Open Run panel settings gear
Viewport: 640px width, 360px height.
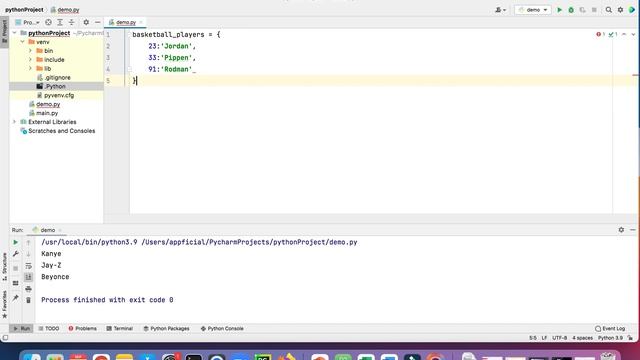pyautogui.click(x=621, y=230)
